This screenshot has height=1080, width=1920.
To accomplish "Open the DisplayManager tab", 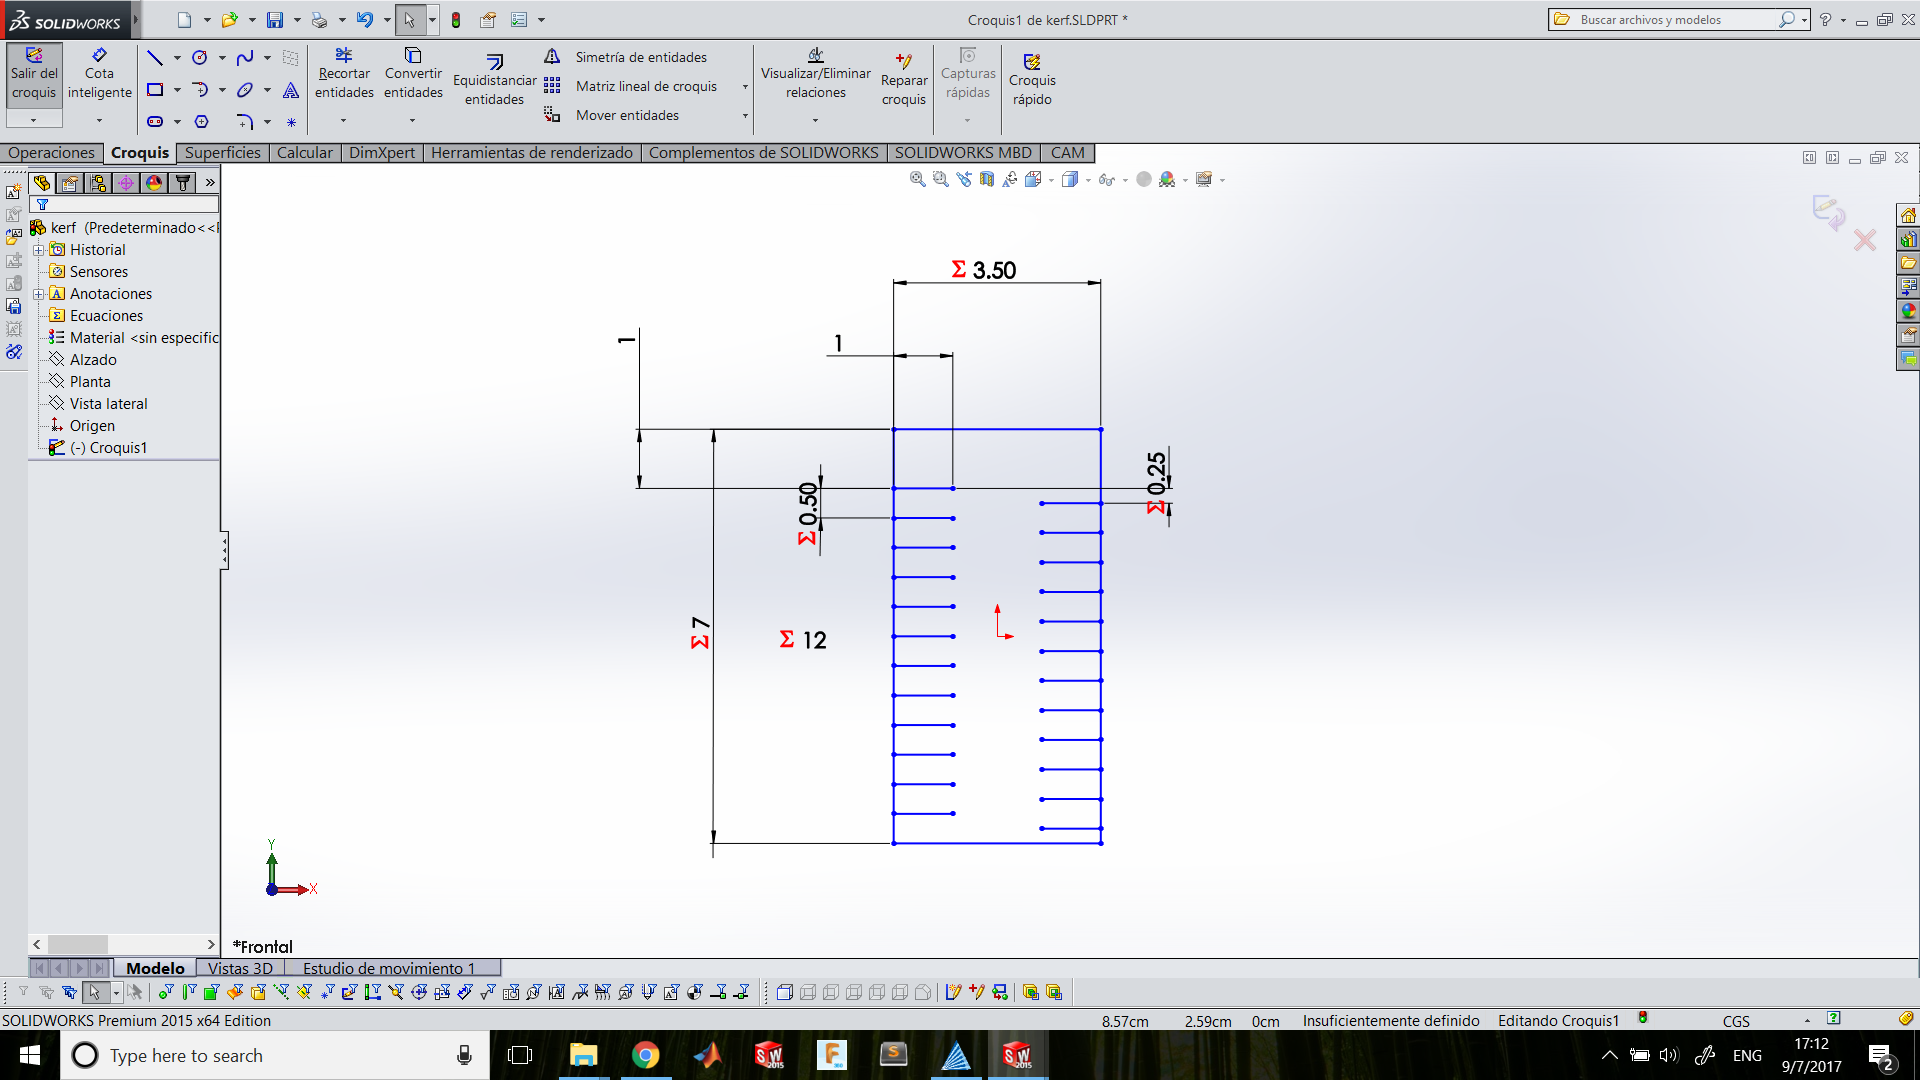I will point(153,182).
